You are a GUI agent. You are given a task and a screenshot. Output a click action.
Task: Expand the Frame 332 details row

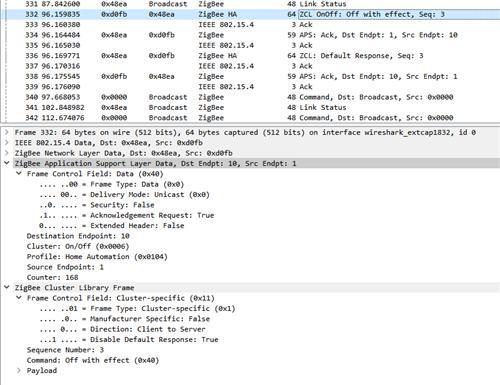click(x=7, y=132)
